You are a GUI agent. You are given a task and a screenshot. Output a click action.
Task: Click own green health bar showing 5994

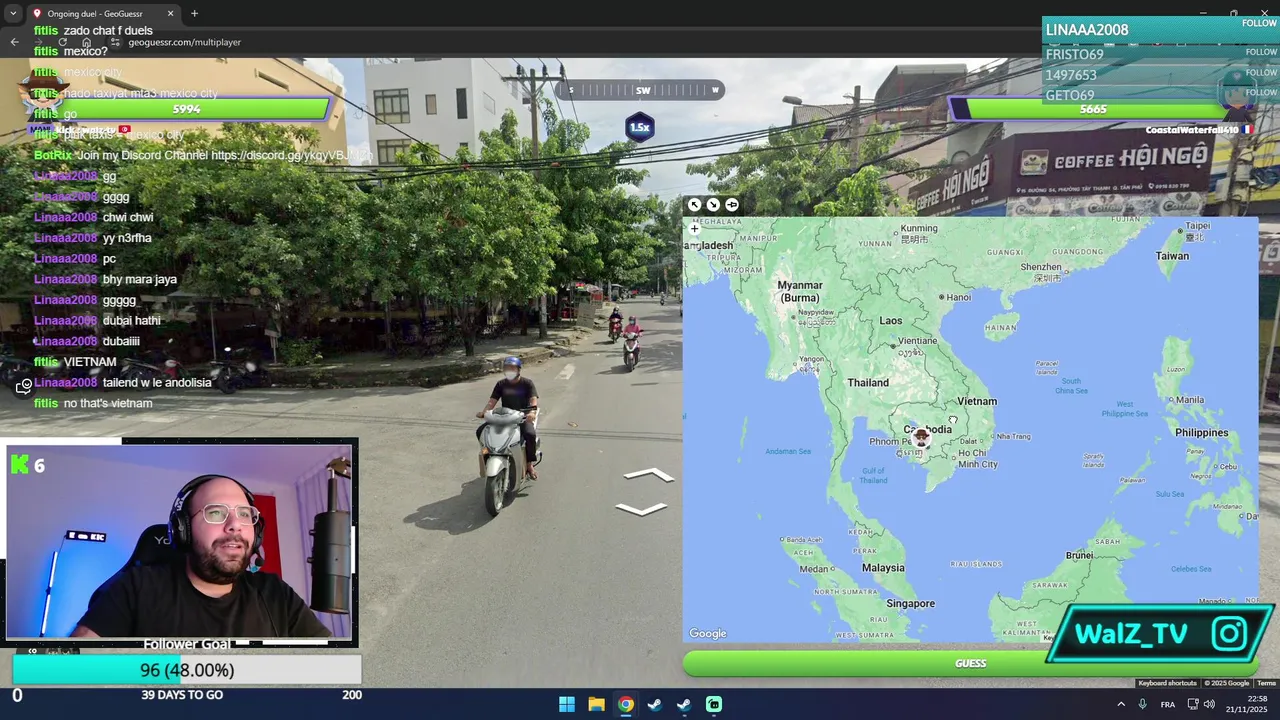[x=186, y=109]
